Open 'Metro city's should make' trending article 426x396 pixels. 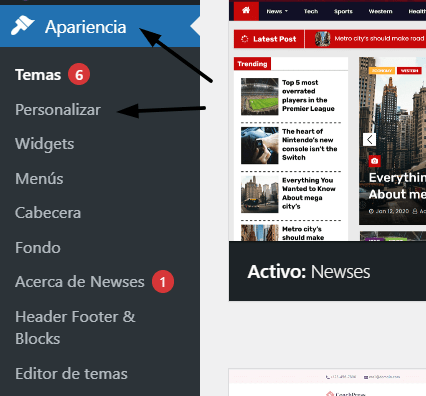click(303, 233)
